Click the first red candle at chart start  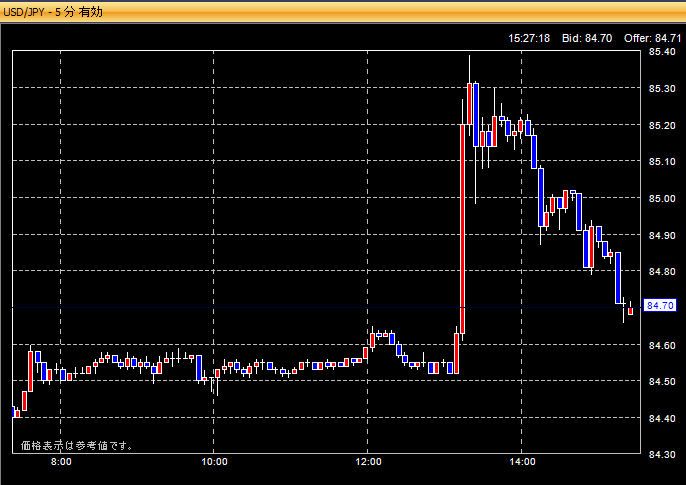[17, 411]
